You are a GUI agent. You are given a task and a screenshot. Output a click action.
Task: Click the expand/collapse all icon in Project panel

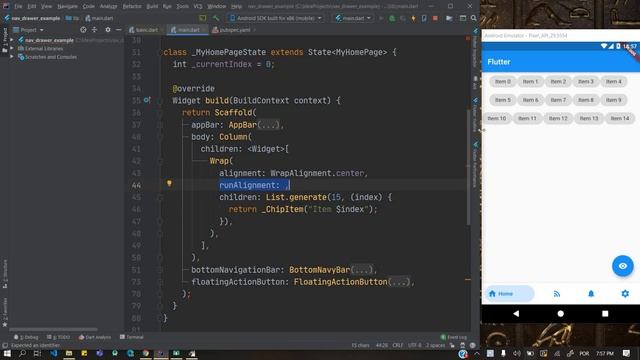[x=94, y=30]
